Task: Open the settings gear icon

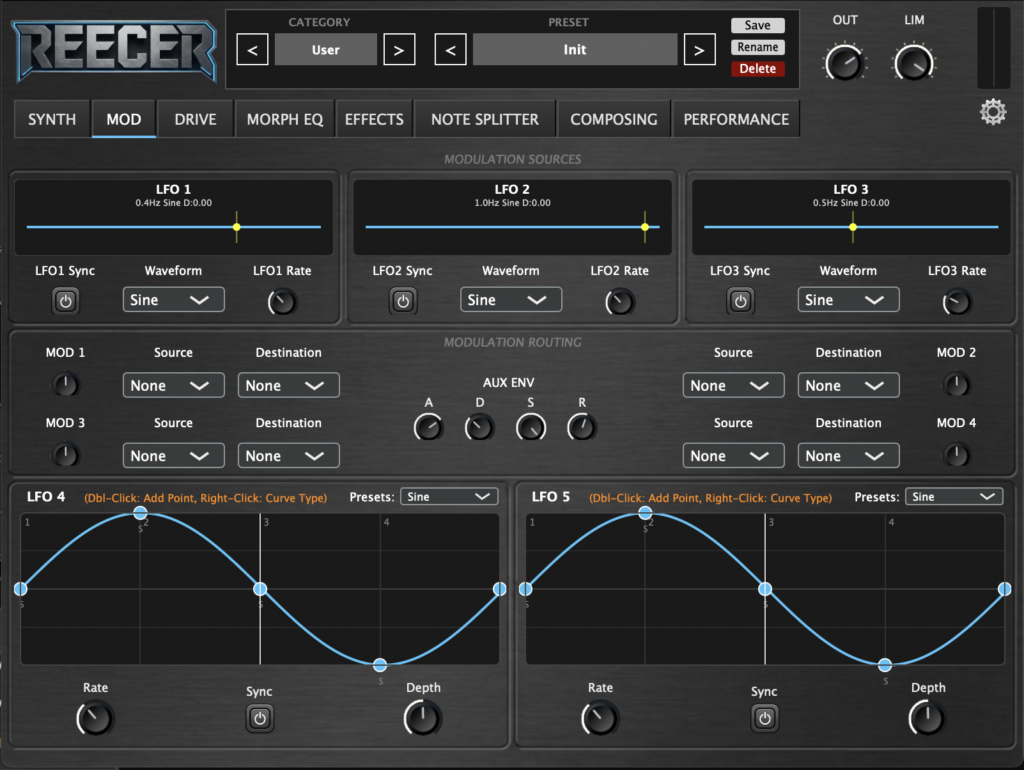Action: [992, 113]
